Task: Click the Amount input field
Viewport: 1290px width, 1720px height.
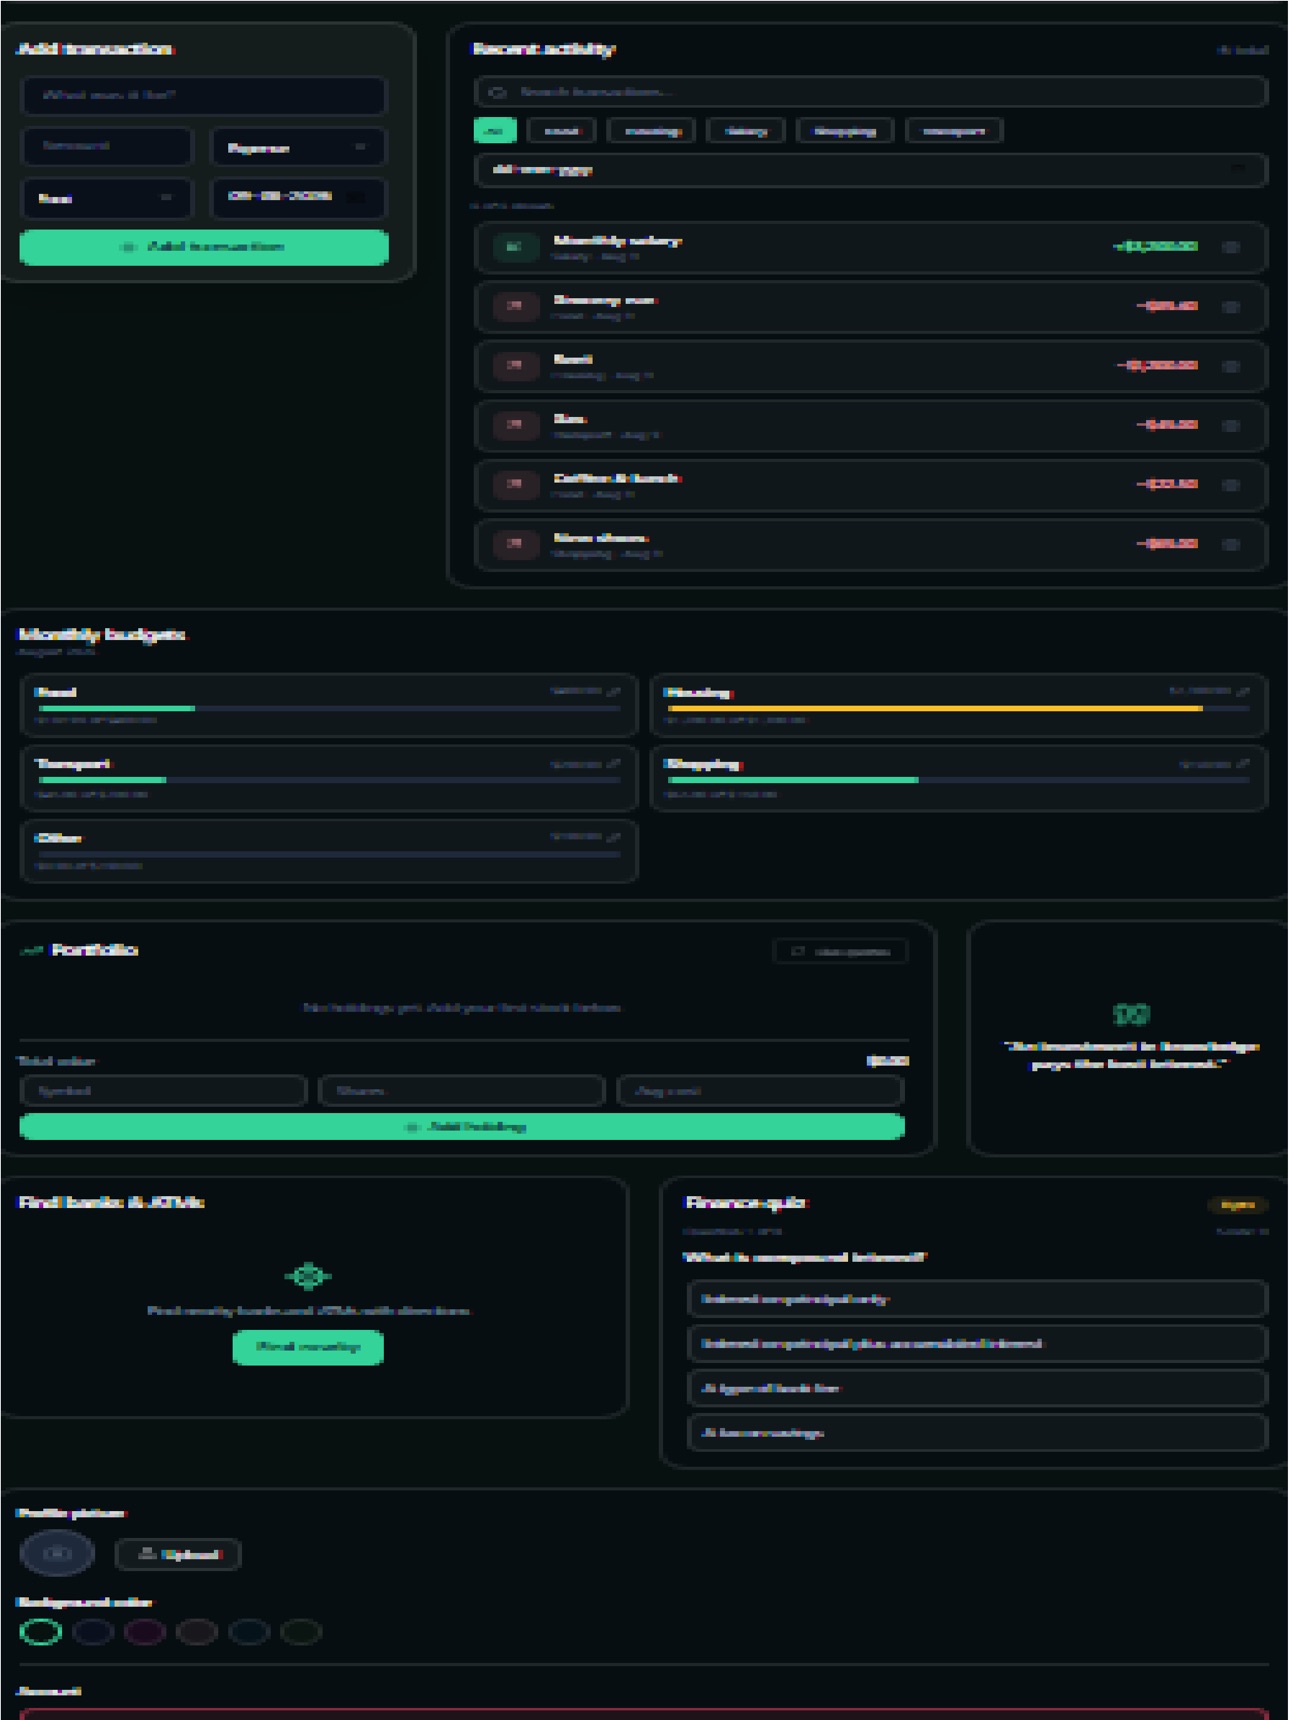Action: pos(106,146)
